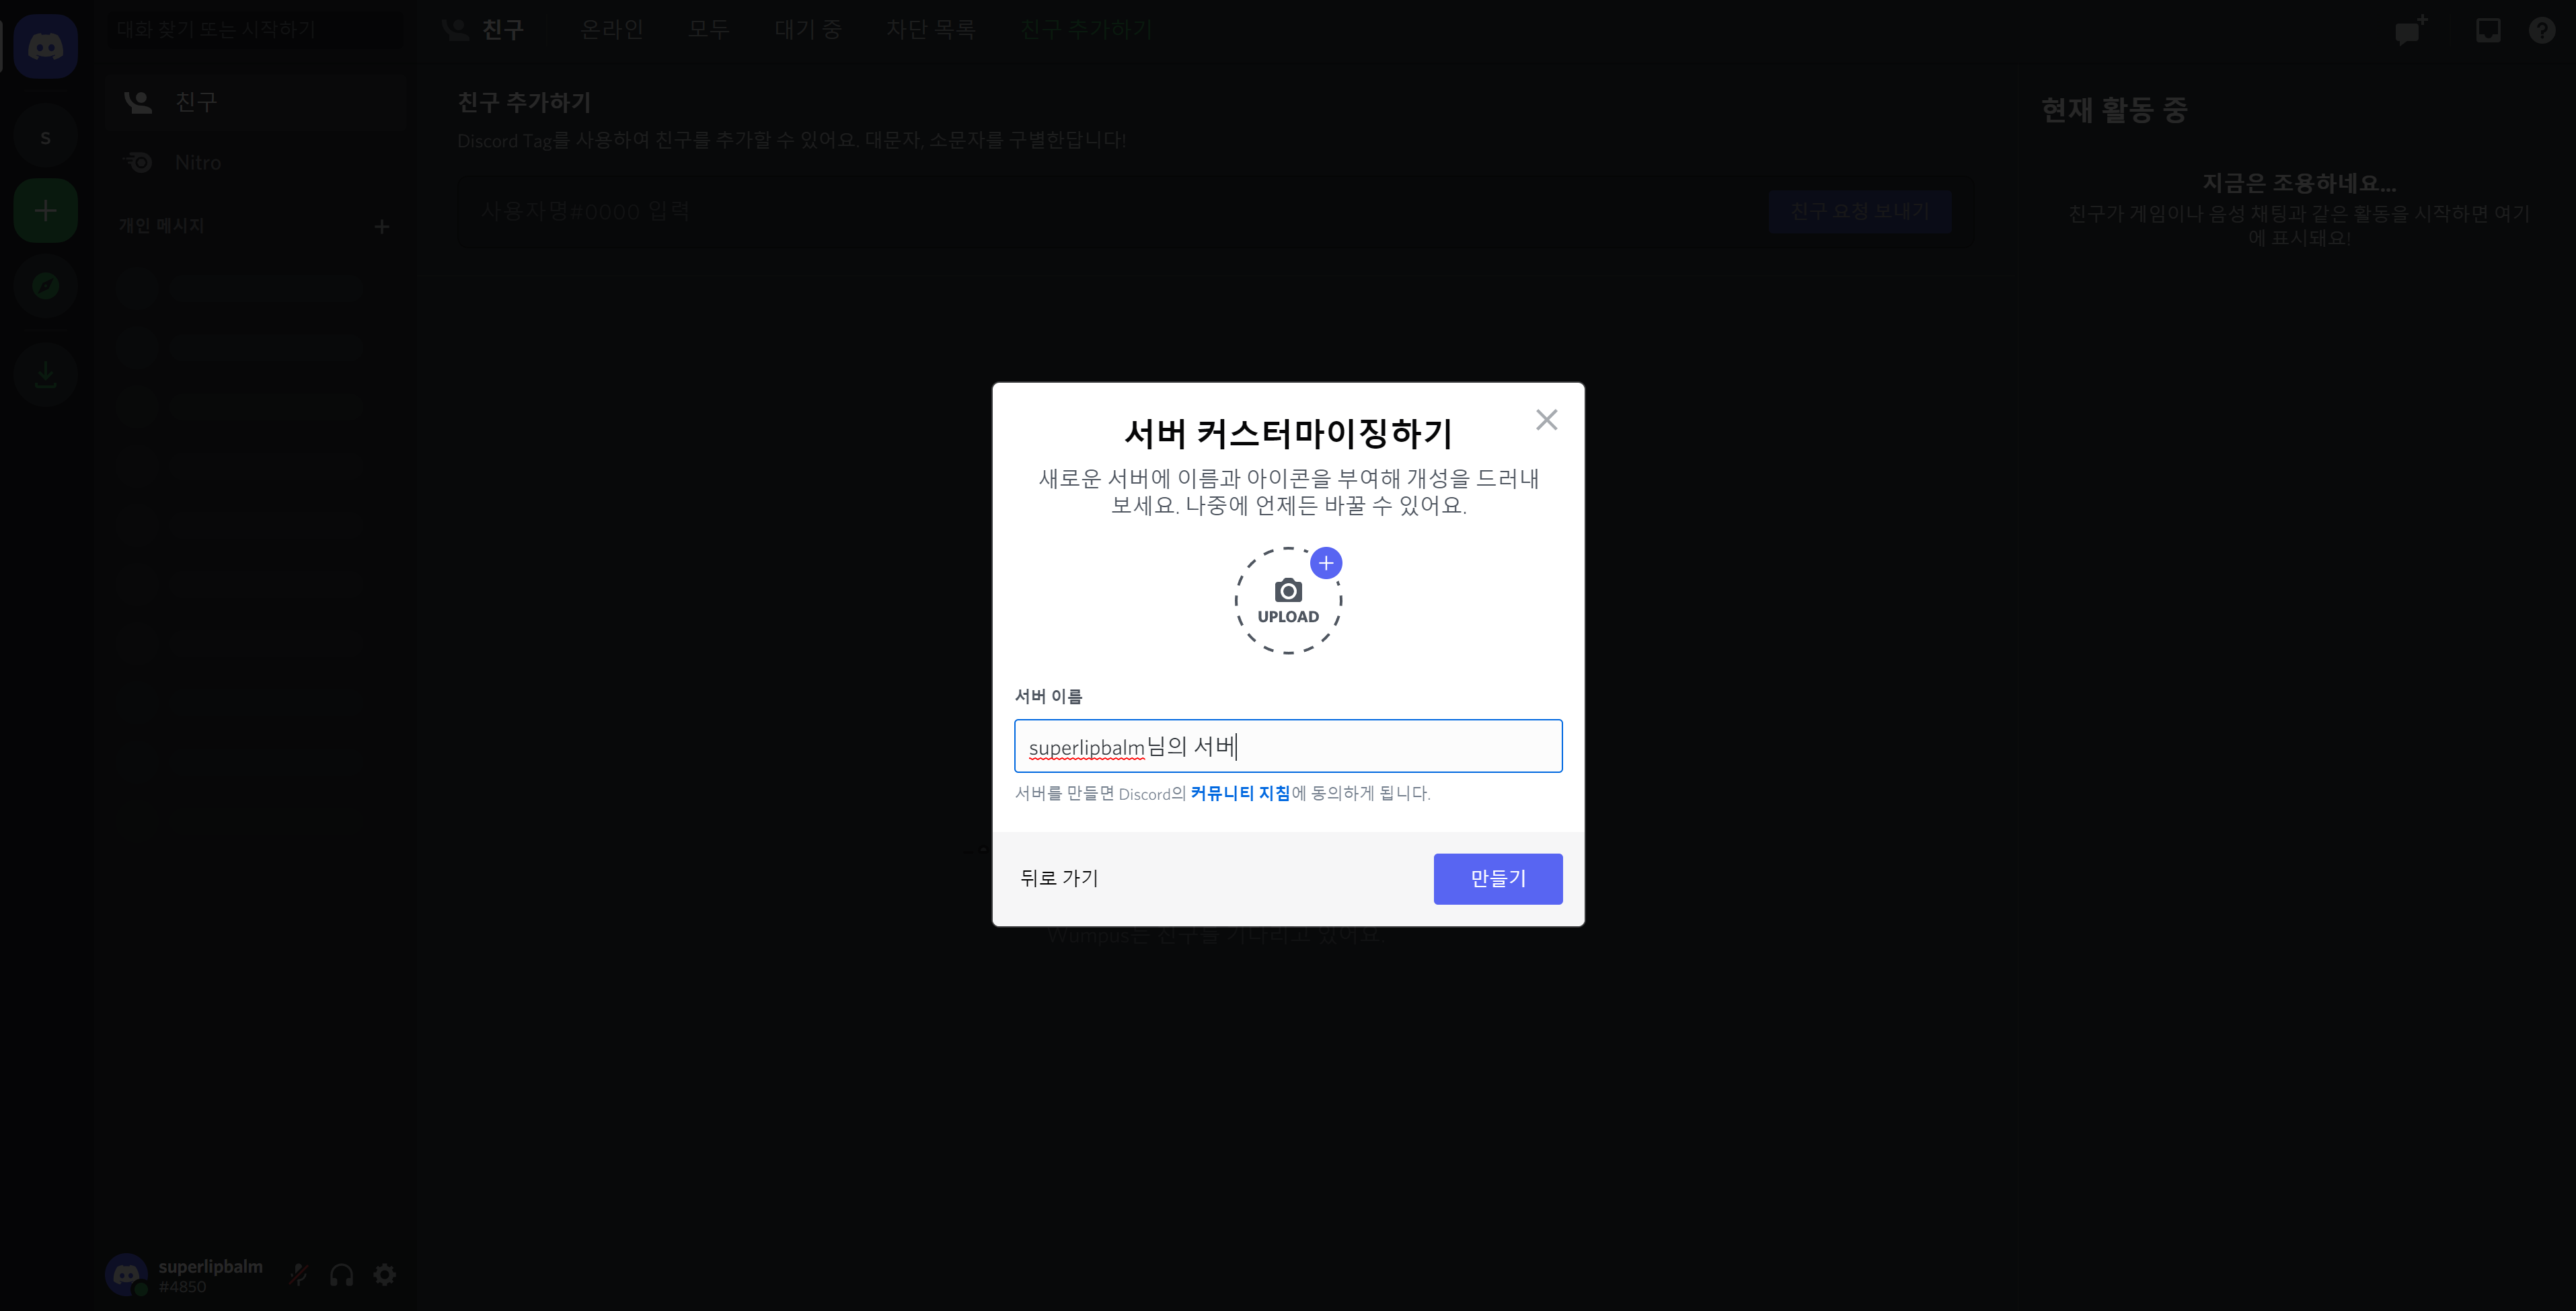Toggle the microphone mute icon
The width and height of the screenshot is (2576, 1311).
click(x=298, y=1274)
